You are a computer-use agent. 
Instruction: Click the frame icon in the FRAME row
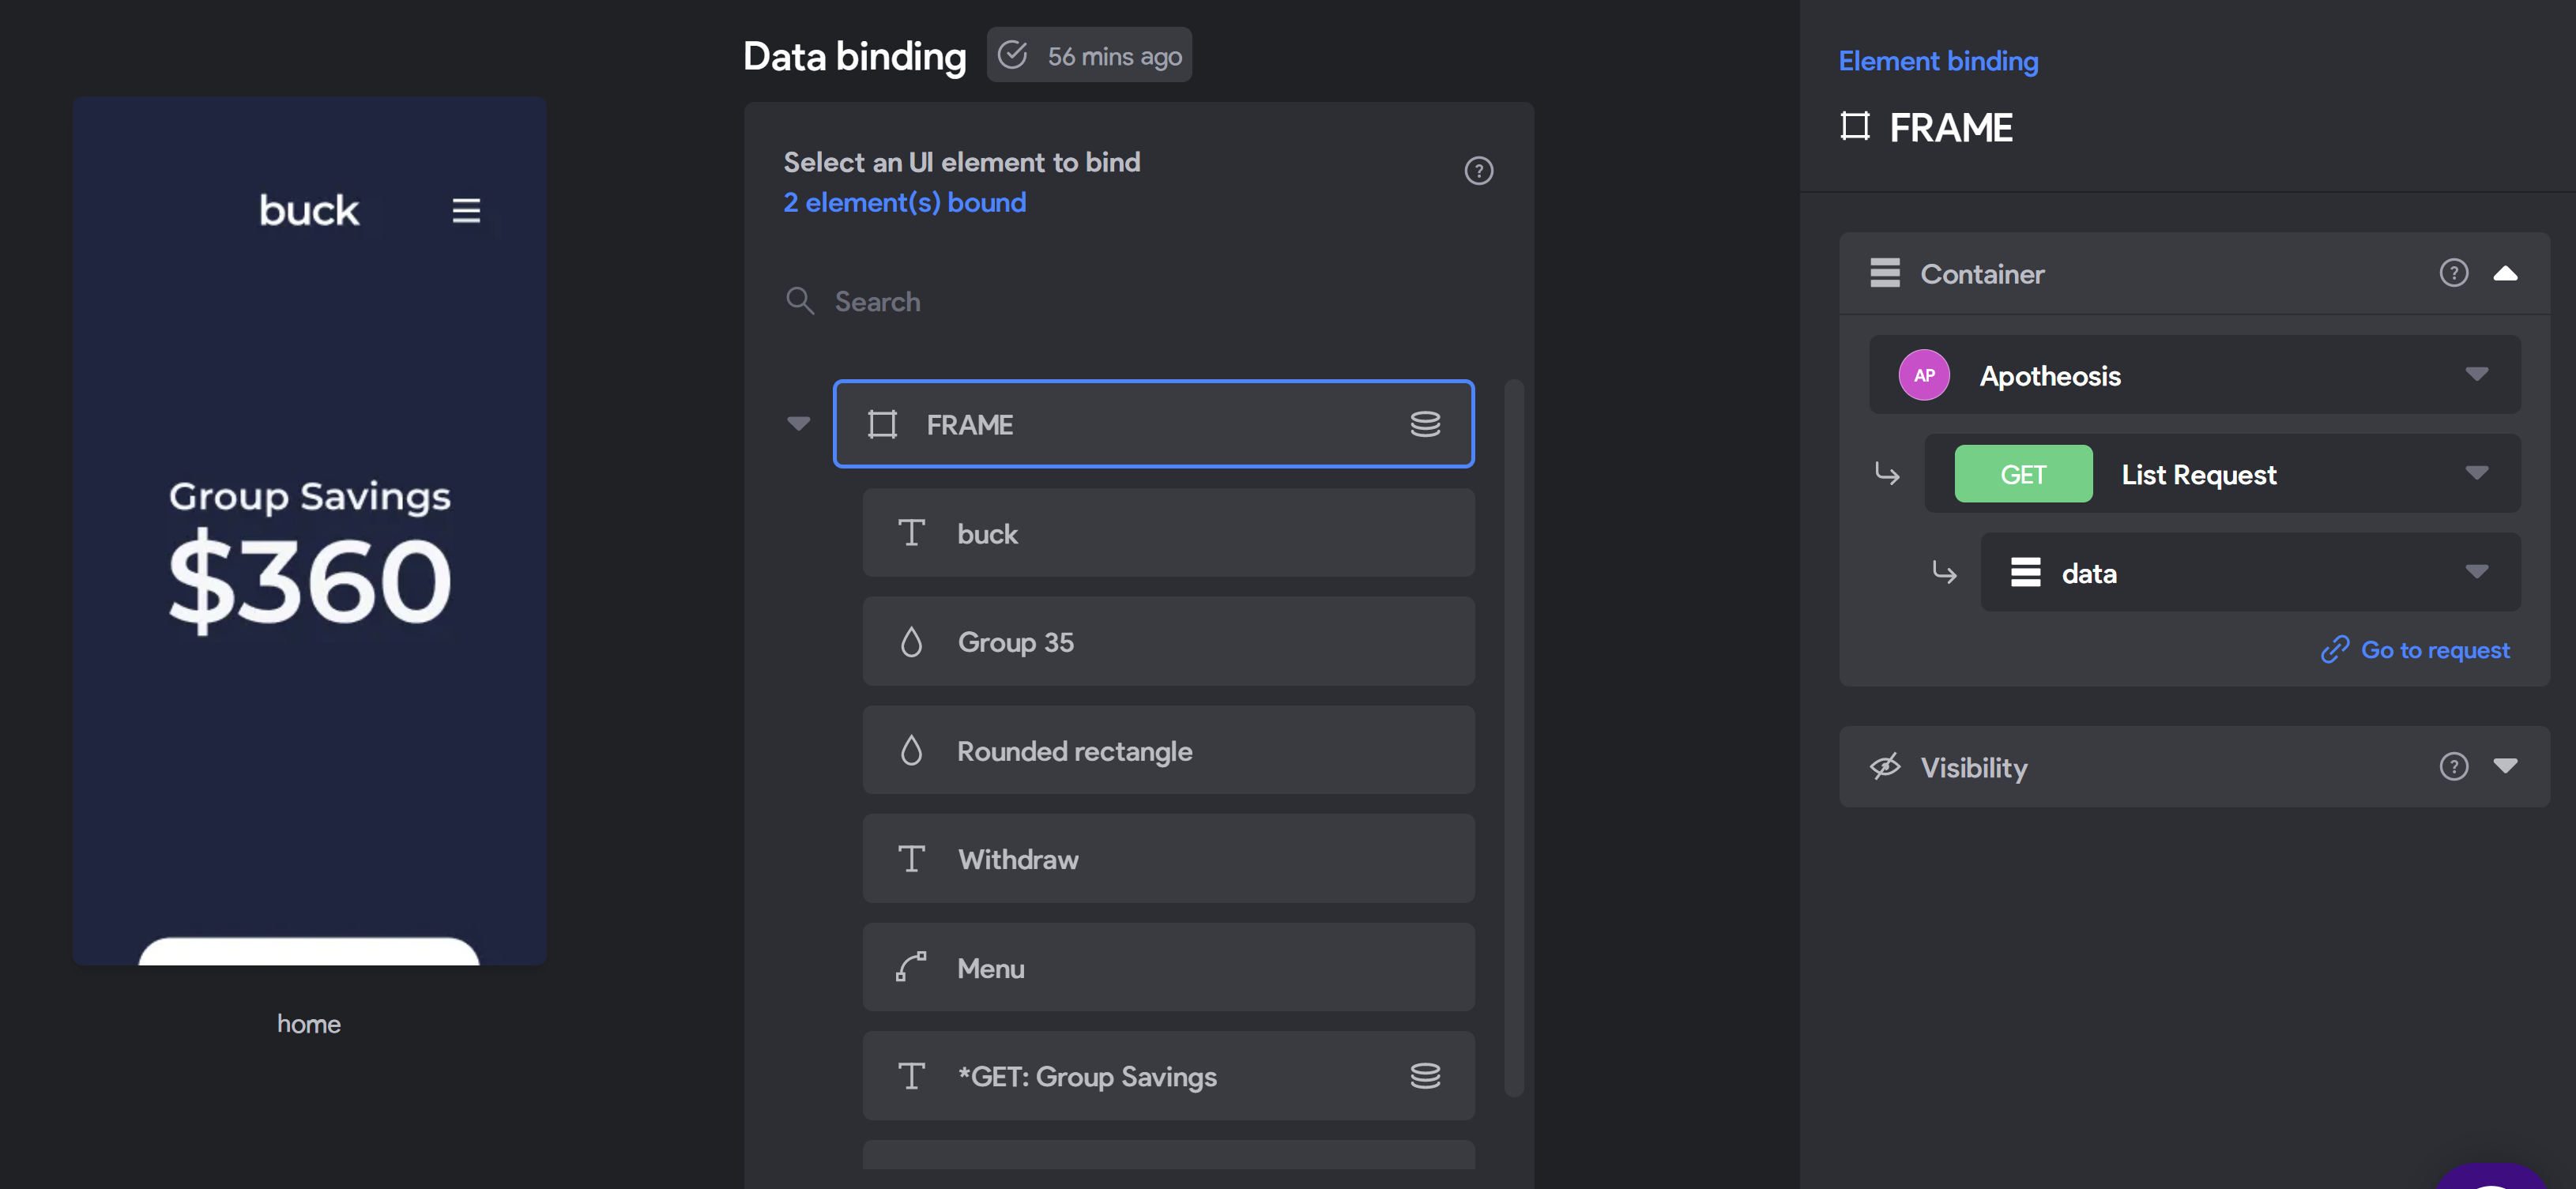(x=882, y=424)
